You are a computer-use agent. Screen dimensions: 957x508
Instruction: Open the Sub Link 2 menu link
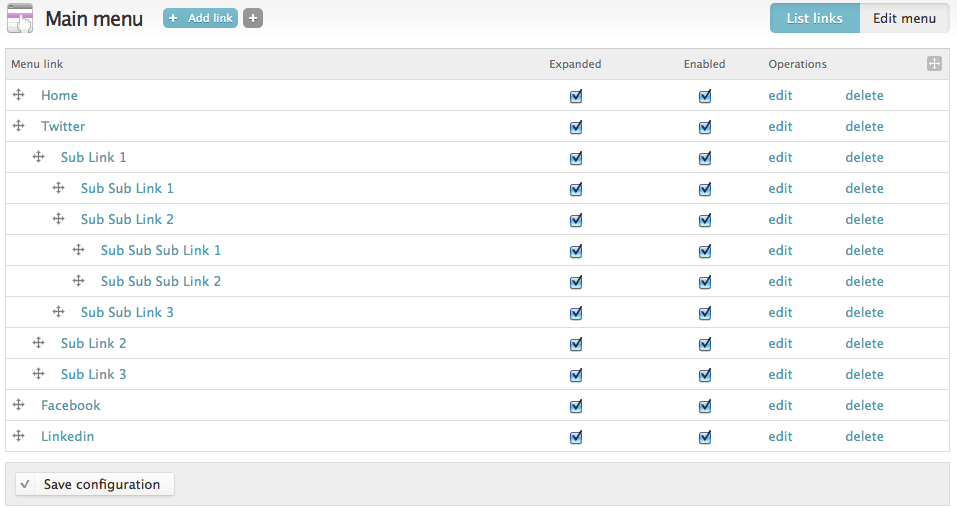click(93, 344)
